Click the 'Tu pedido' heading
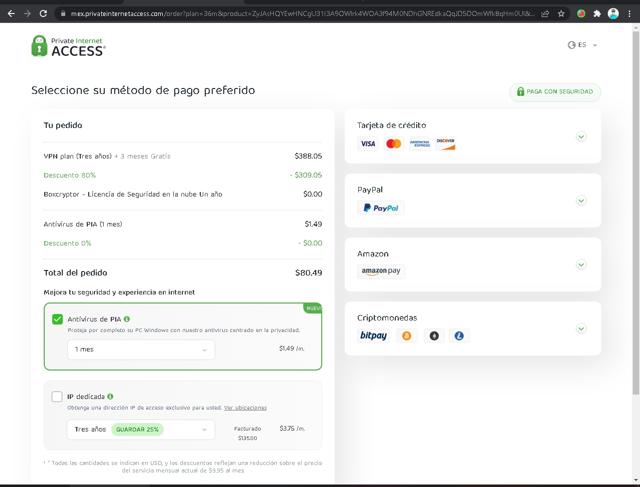The image size is (640, 487). point(63,125)
